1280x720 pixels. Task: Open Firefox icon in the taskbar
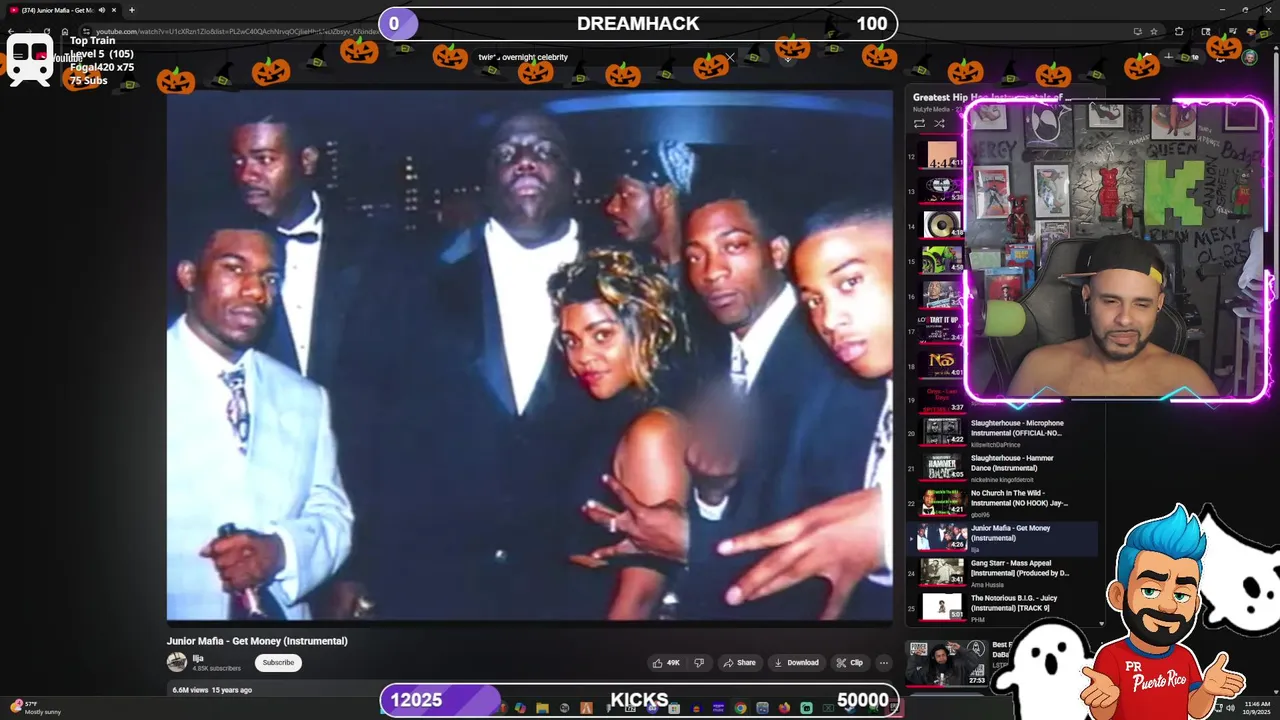(784, 708)
